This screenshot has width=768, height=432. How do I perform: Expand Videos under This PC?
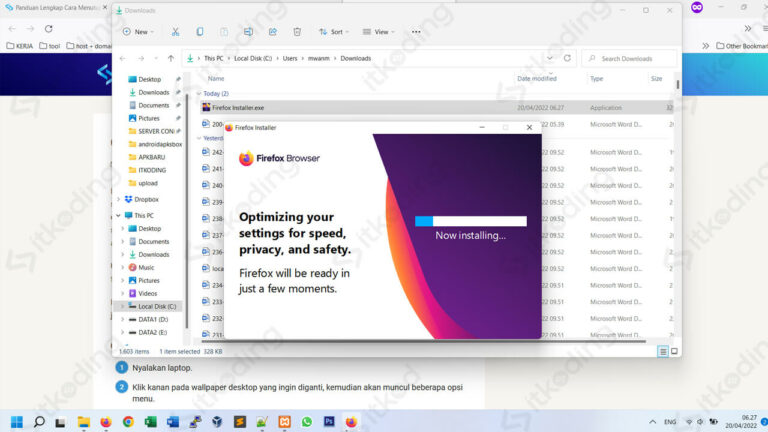pos(122,293)
